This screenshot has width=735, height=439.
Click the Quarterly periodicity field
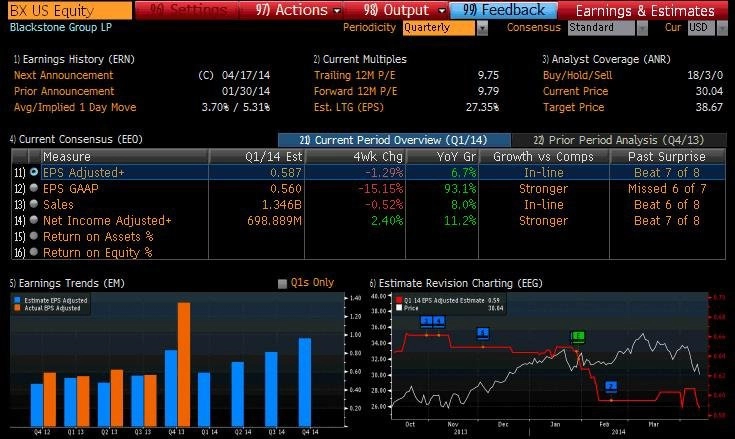439,28
